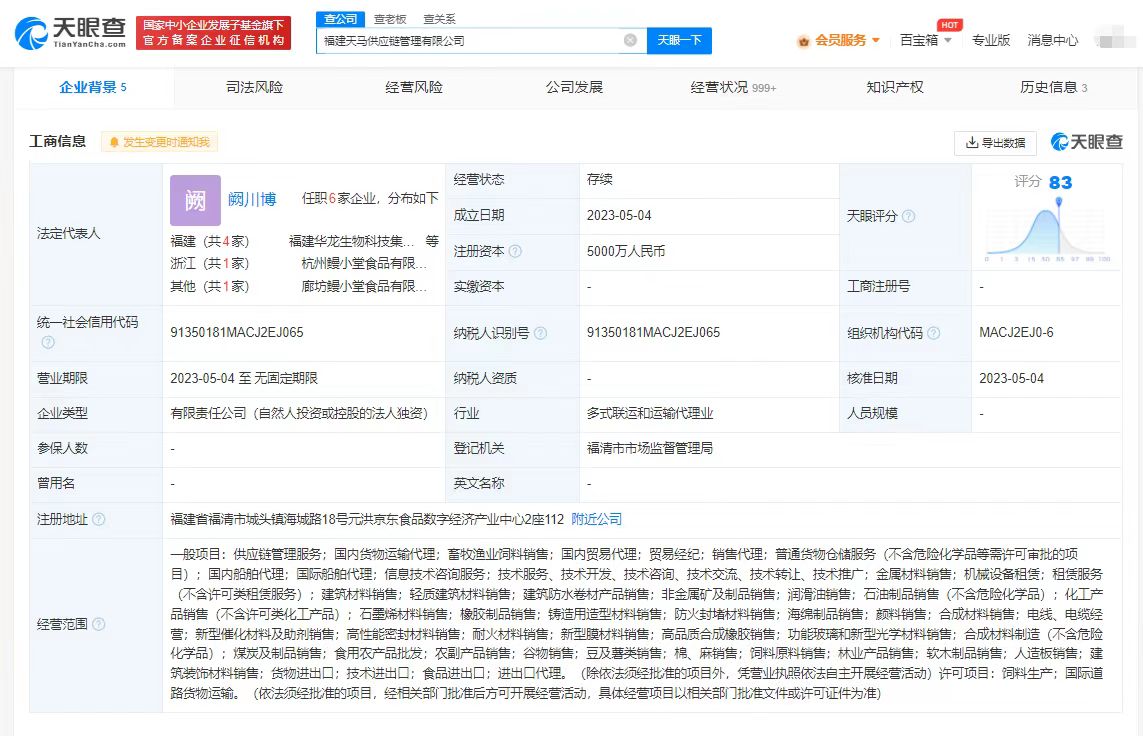1143x736 pixels.
Task: Switch to the 查老板 search tab
Action: [390, 17]
